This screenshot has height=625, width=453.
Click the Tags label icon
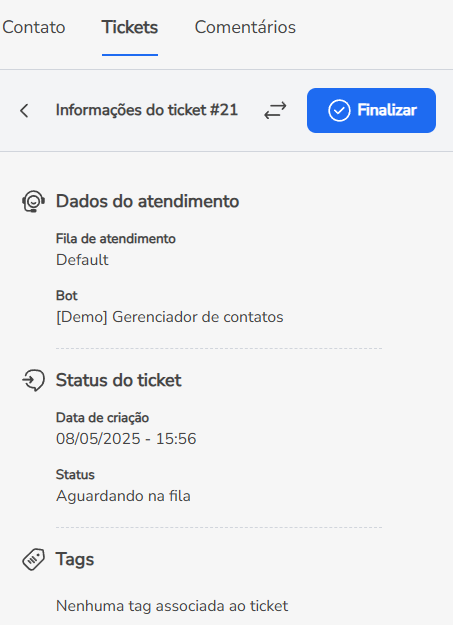point(33,559)
